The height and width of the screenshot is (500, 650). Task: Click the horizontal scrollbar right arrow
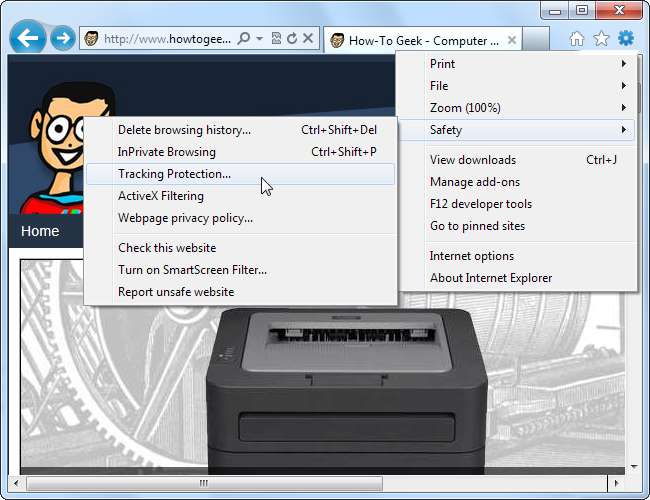pyautogui.click(x=617, y=483)
